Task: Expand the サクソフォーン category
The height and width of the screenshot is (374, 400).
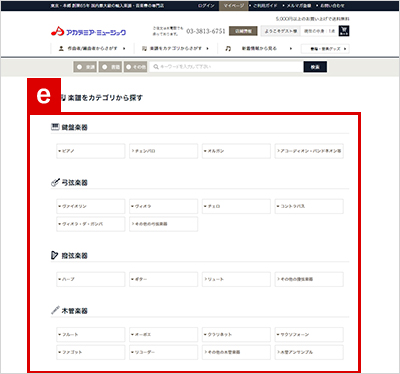Action: coord(309,335)
